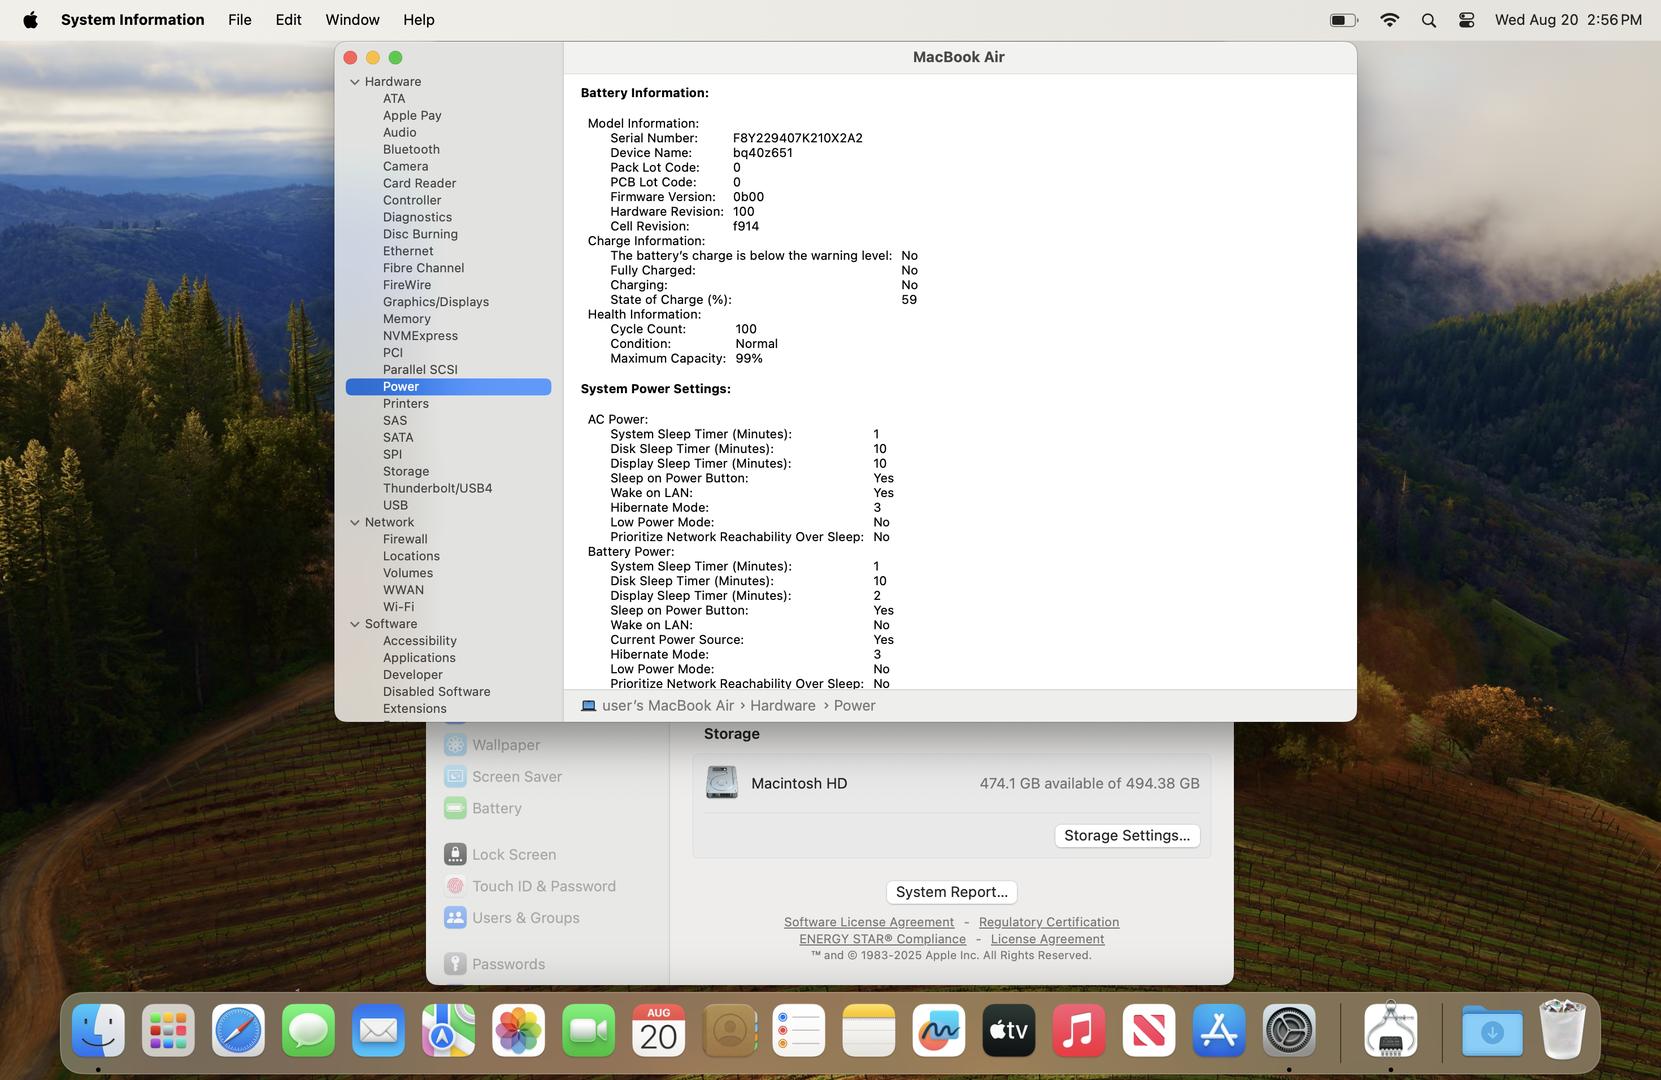The height and width of the screenshot is (1080, 1661).
Task: Select Wi-Fi under Network
Action: click(x=398, y=607)
